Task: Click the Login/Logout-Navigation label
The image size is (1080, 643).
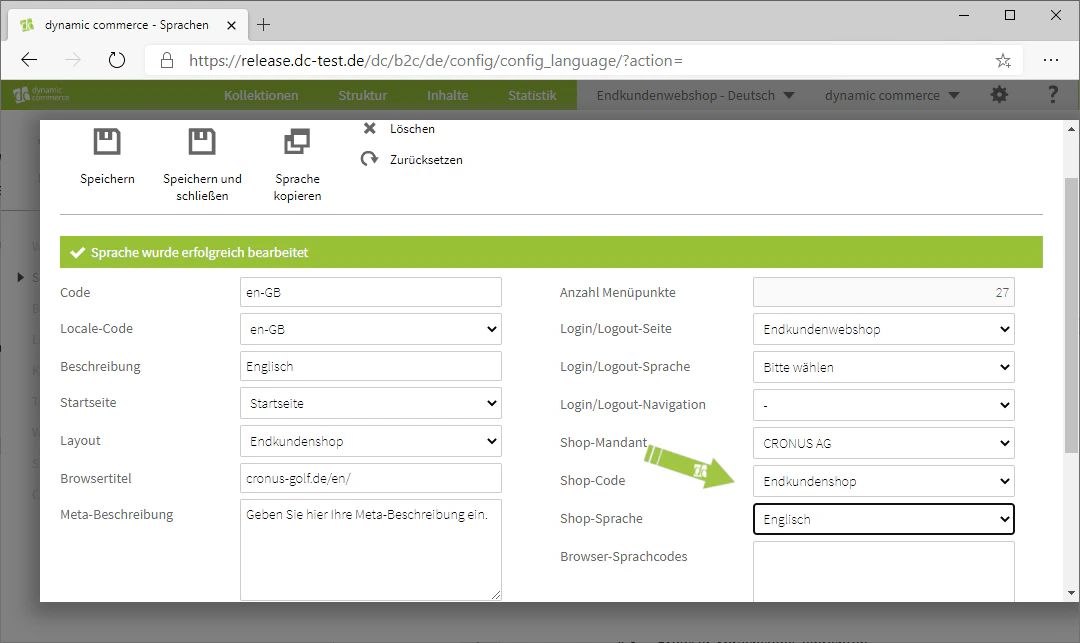Action: click(632, 405)
